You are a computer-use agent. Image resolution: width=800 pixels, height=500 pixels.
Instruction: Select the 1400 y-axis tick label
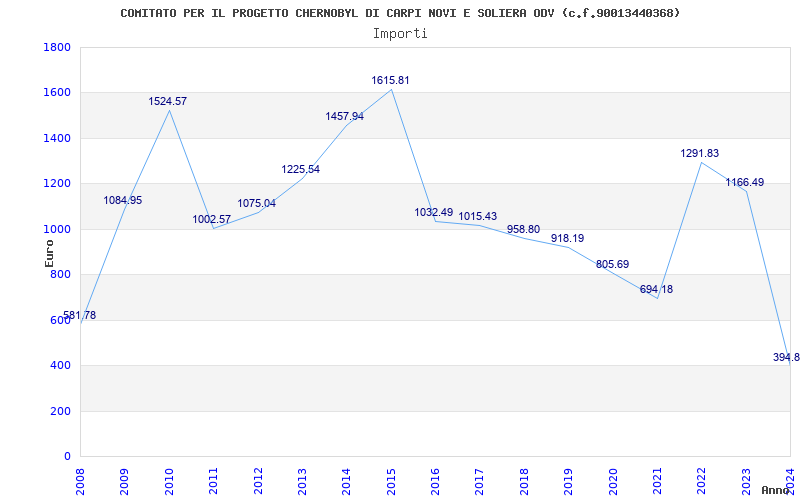57,138
